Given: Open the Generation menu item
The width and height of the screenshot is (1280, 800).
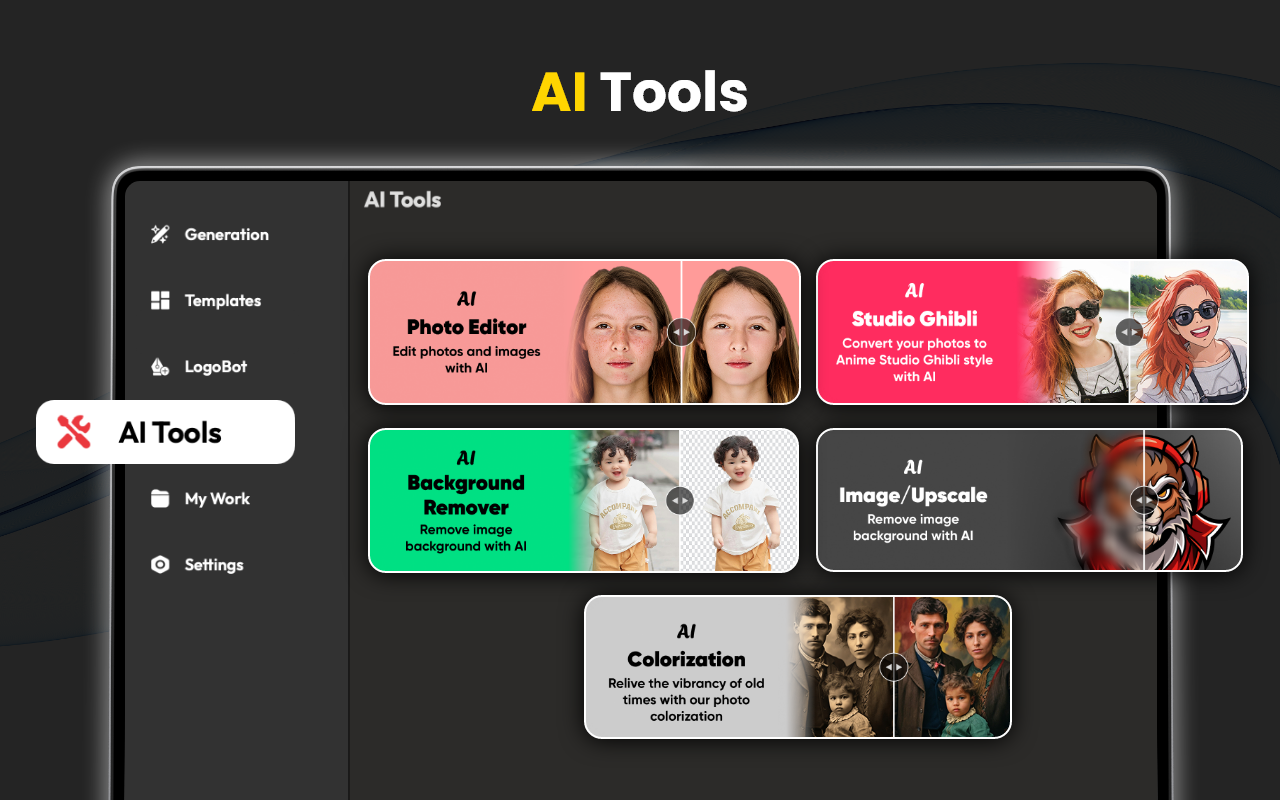Looking at the screenshot, I should [x=210, y=235].
